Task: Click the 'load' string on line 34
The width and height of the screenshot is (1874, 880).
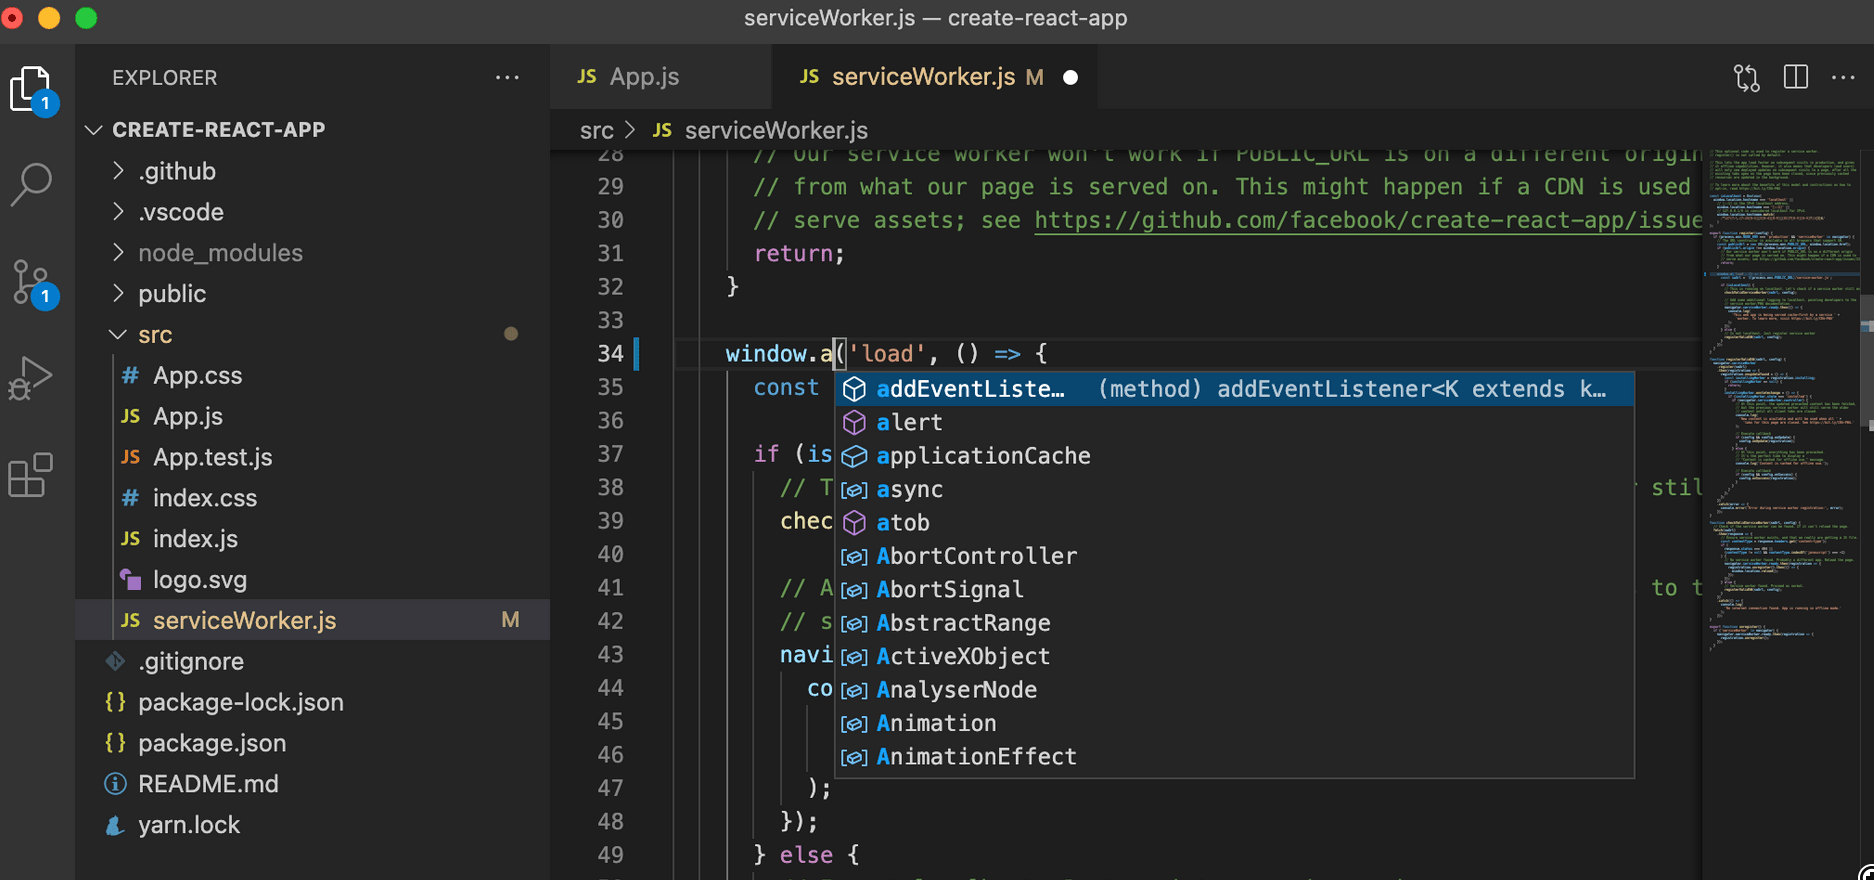Action: pyautogui.click(x=887, y=354)
